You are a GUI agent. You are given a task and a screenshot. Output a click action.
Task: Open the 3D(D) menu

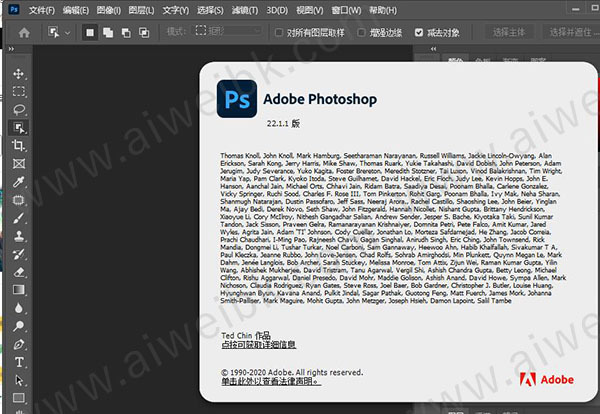click(277, 10)
